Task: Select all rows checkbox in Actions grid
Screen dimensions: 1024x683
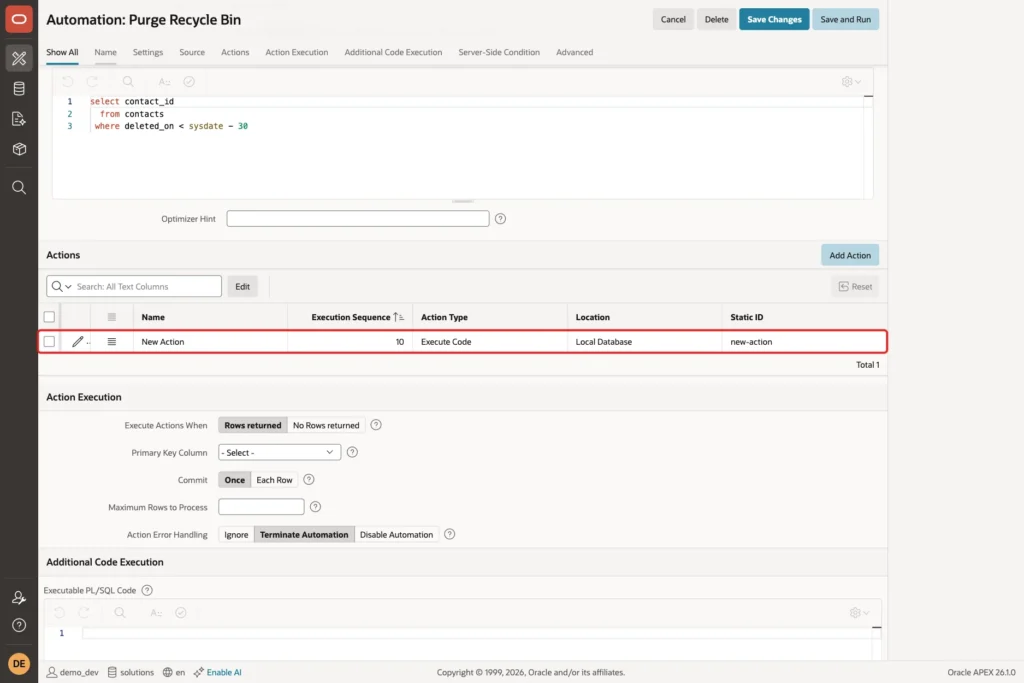Action: [x=49, y=317]
